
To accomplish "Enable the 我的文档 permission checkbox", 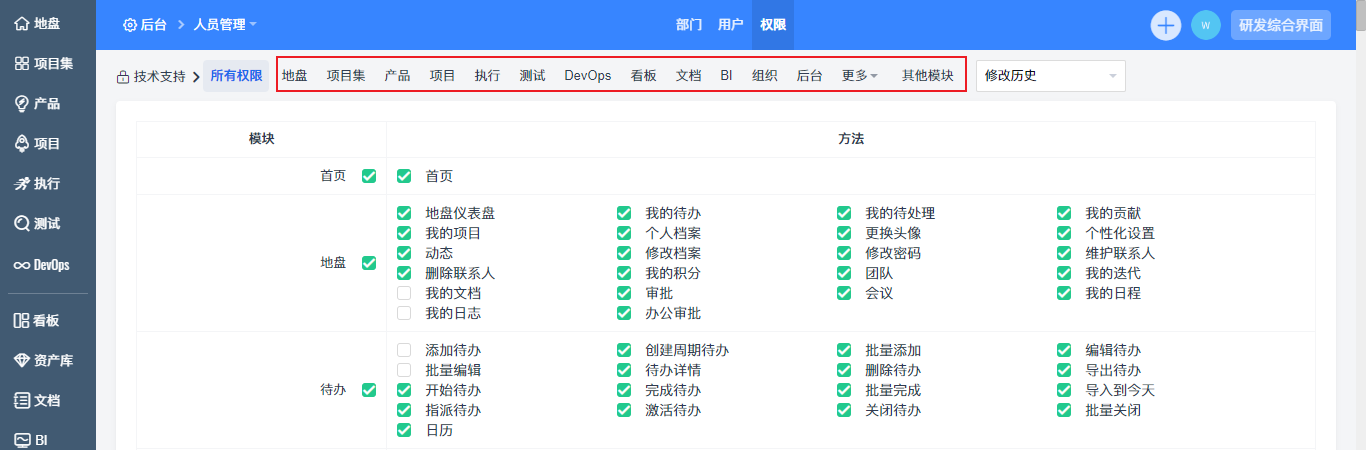I will pyautogui.click(x=404, y=293).
